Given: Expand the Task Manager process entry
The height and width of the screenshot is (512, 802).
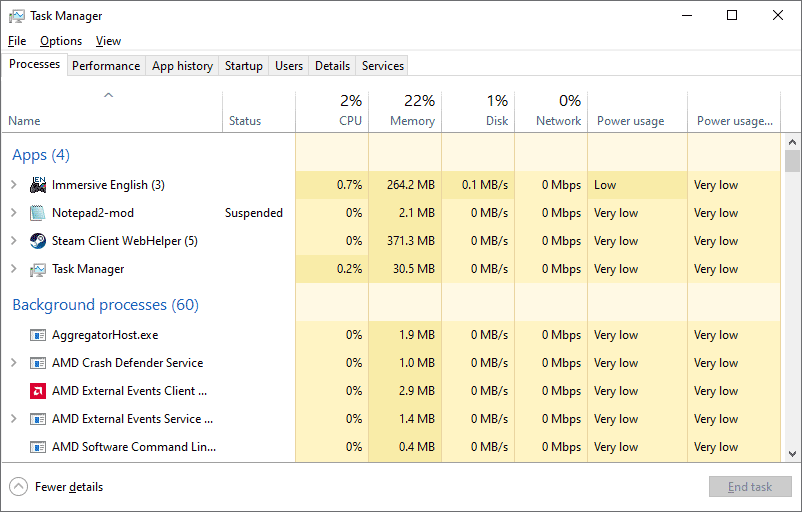Looking at the screenshot, I should 14,269.
